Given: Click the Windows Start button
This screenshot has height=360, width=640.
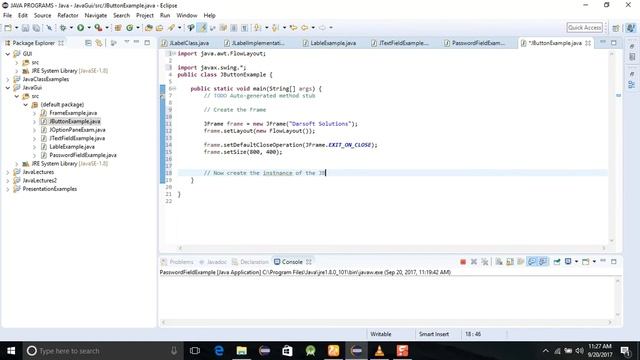Looking at the screenshot, I should click(11, 351).
